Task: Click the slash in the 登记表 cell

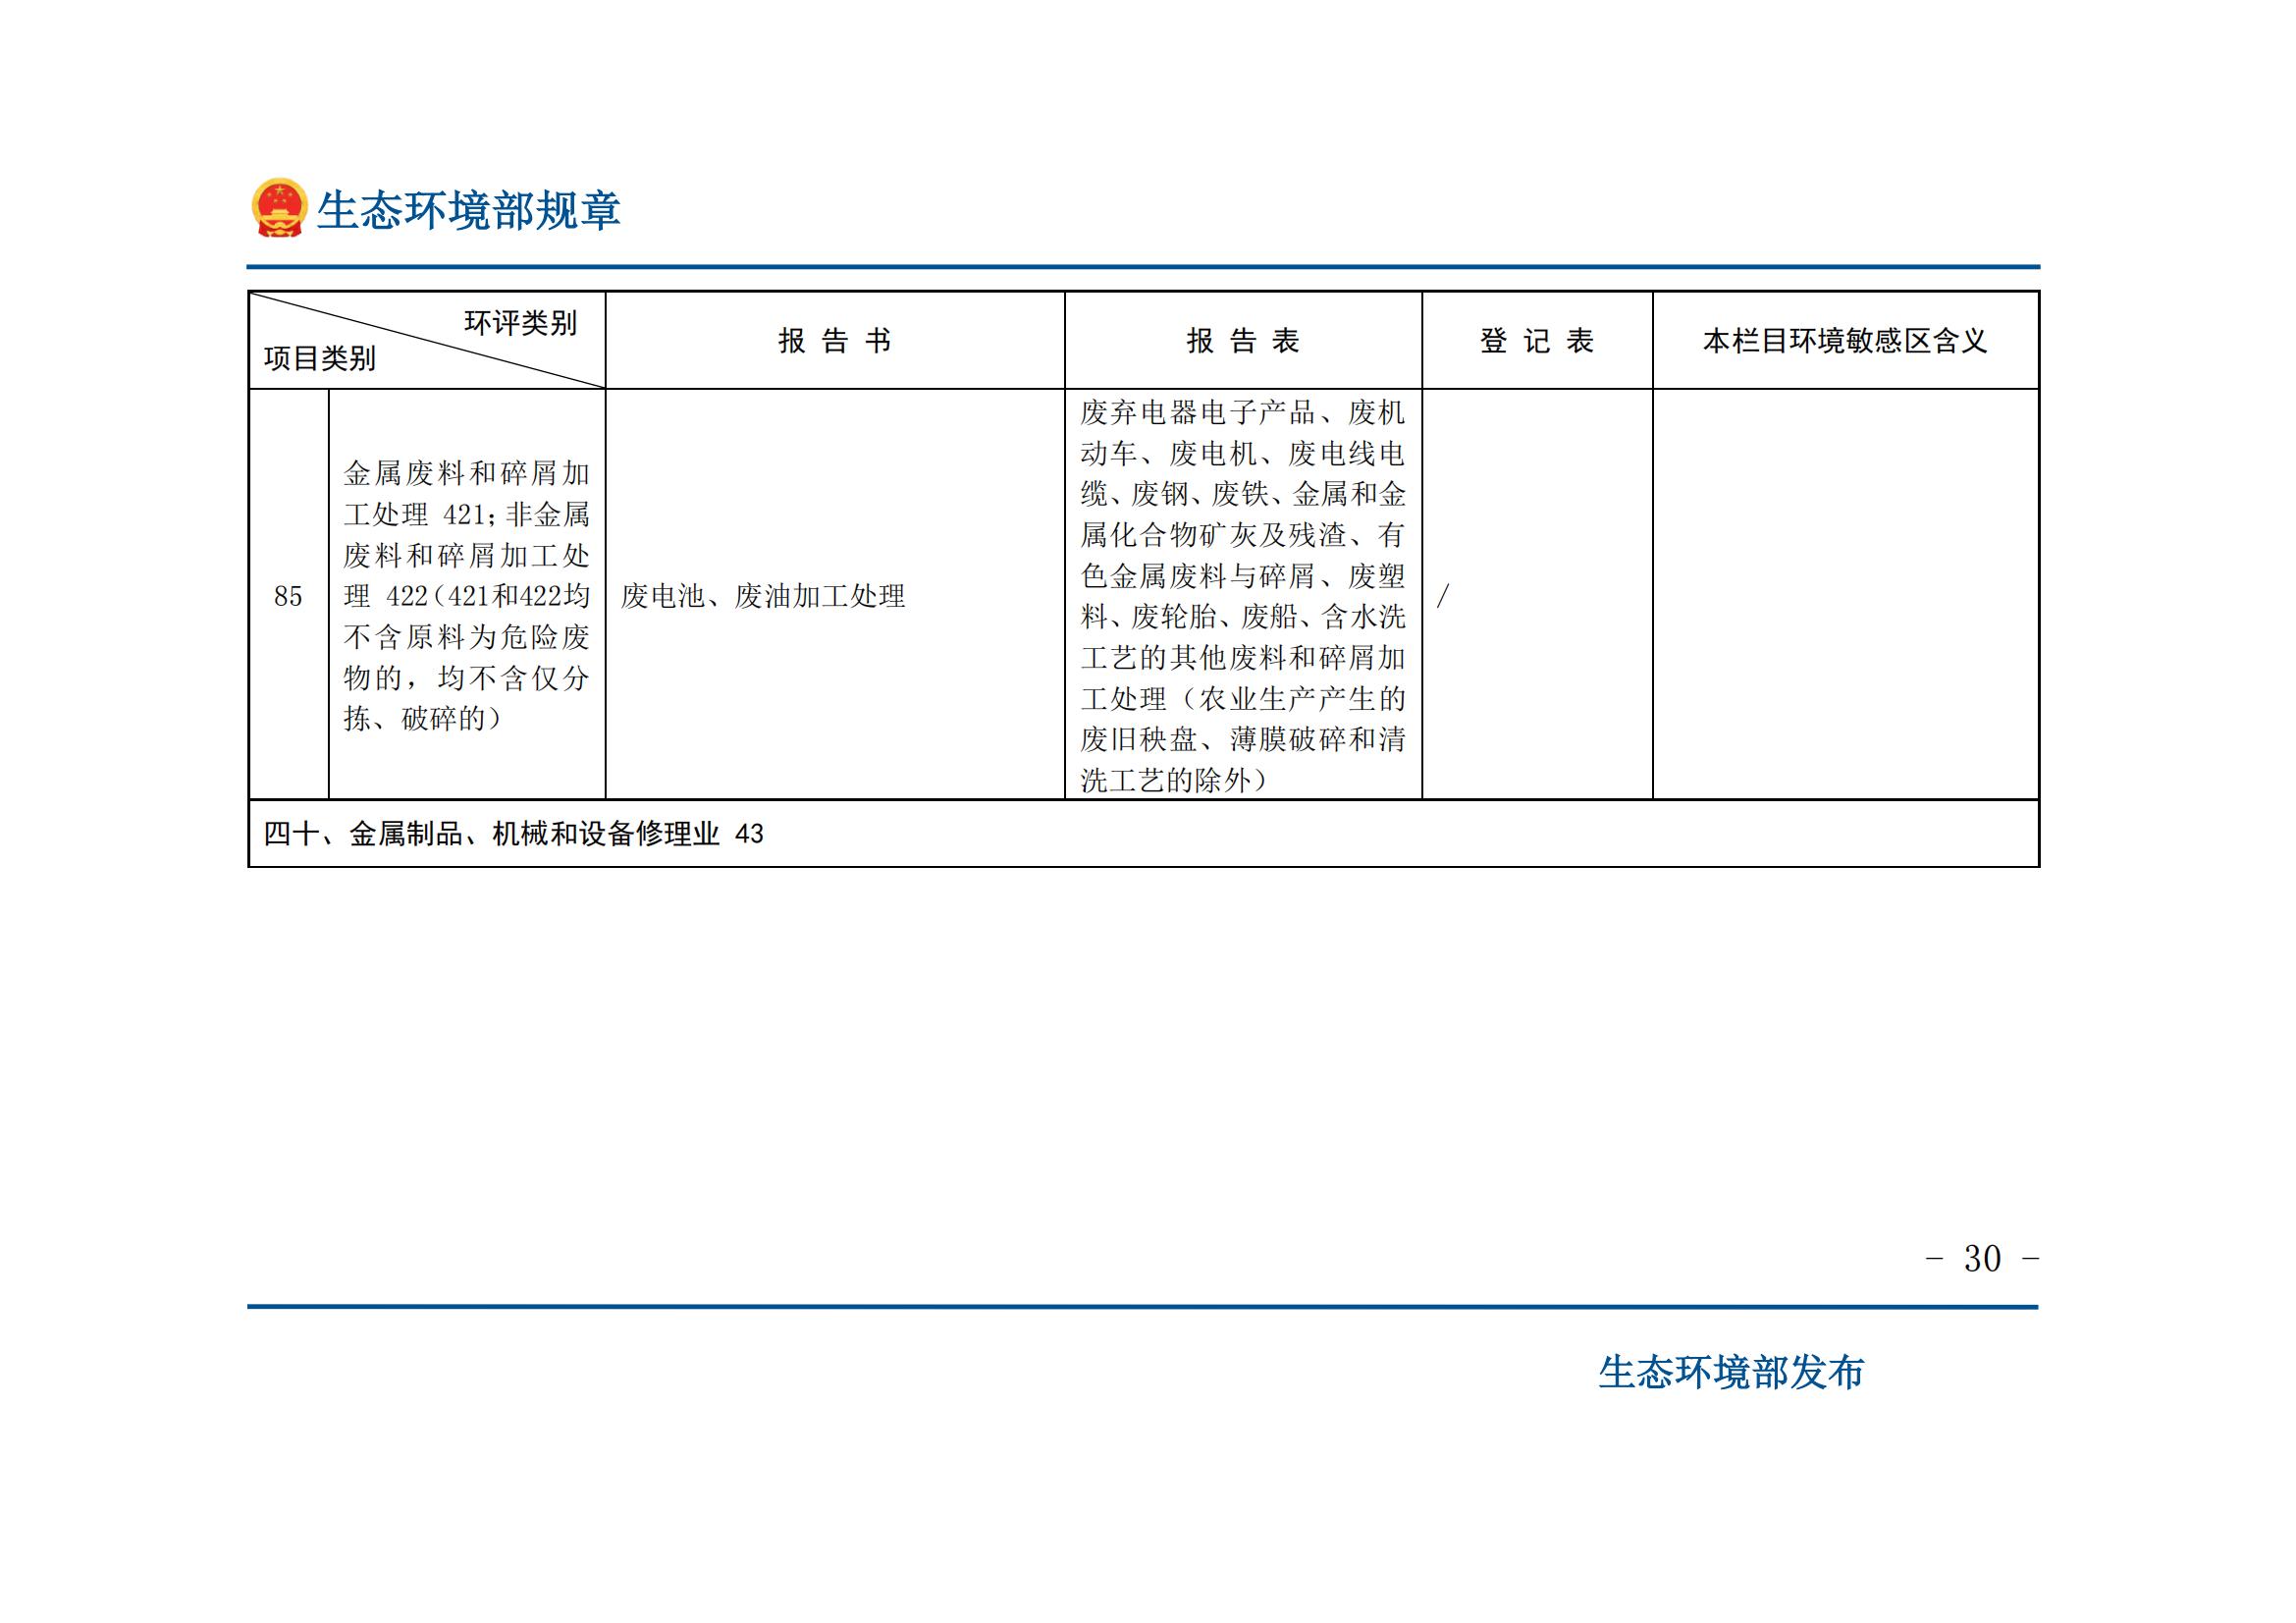Action: [1443, 597]
